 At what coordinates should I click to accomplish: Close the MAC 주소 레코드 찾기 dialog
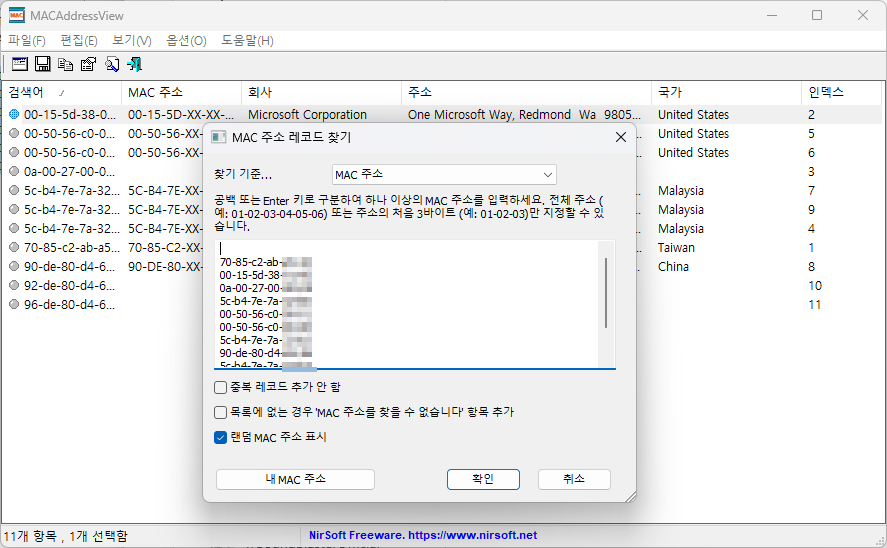[x=621, y=137]
